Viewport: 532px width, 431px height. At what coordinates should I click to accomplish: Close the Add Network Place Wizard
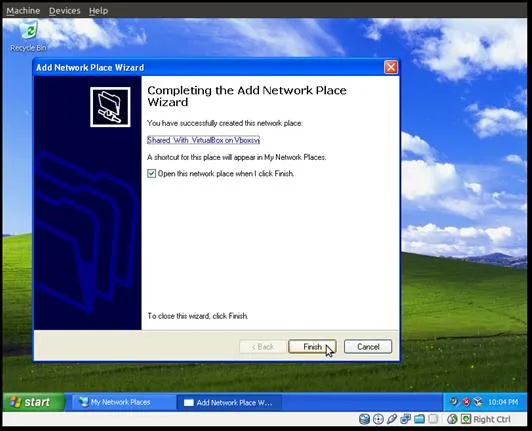391,67
